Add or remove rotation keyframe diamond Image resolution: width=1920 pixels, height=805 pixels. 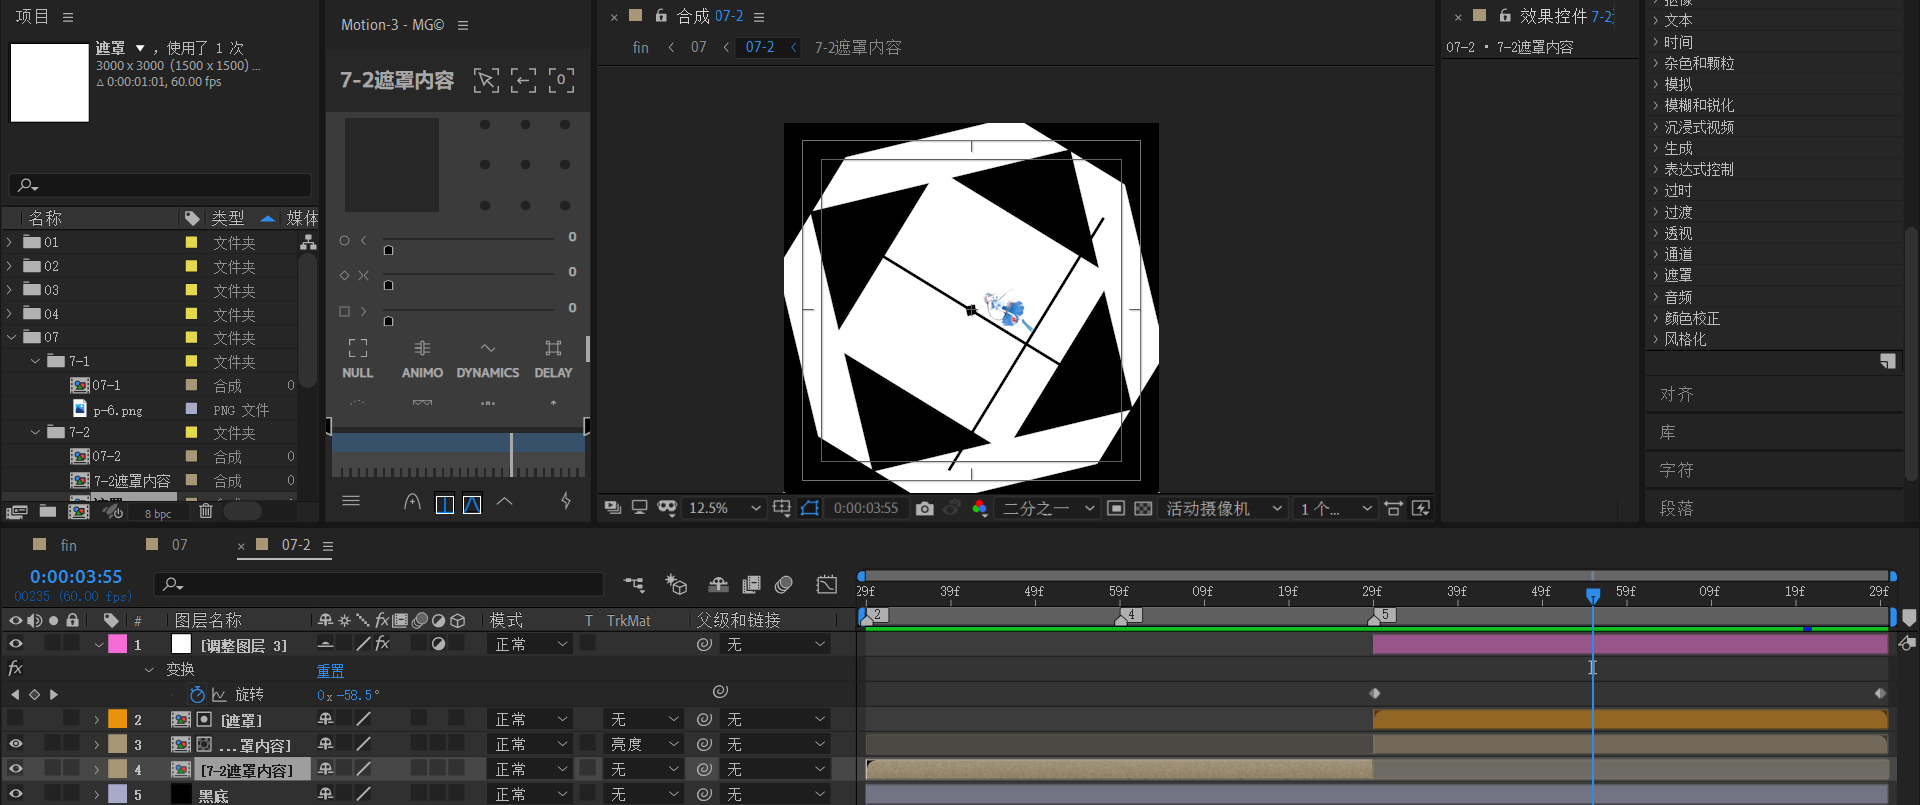click(x=34, y=694)
